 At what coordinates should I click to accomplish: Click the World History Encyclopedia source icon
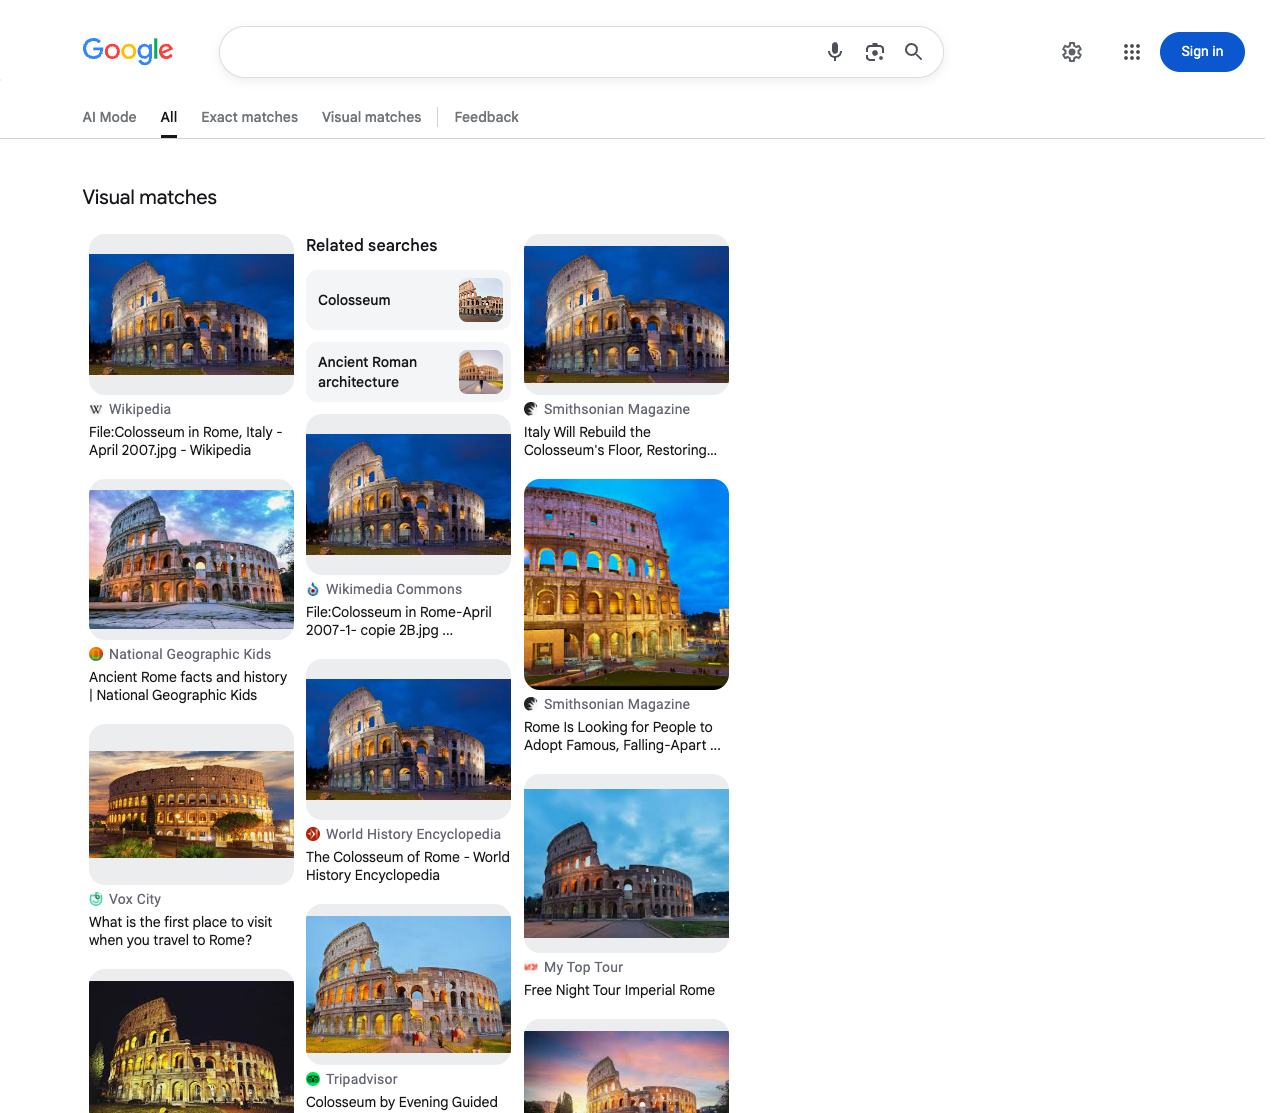coord(313,834)
